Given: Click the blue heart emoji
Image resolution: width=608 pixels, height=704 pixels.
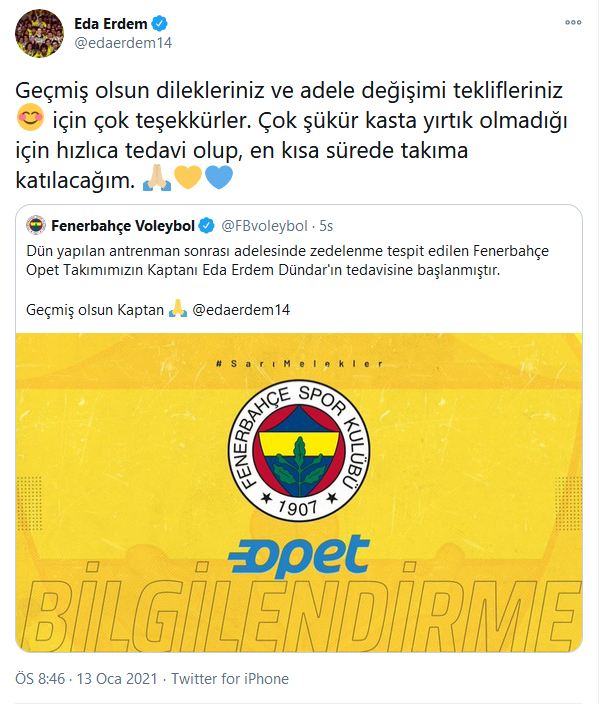Looking at the screenshot, I should 219,178.
